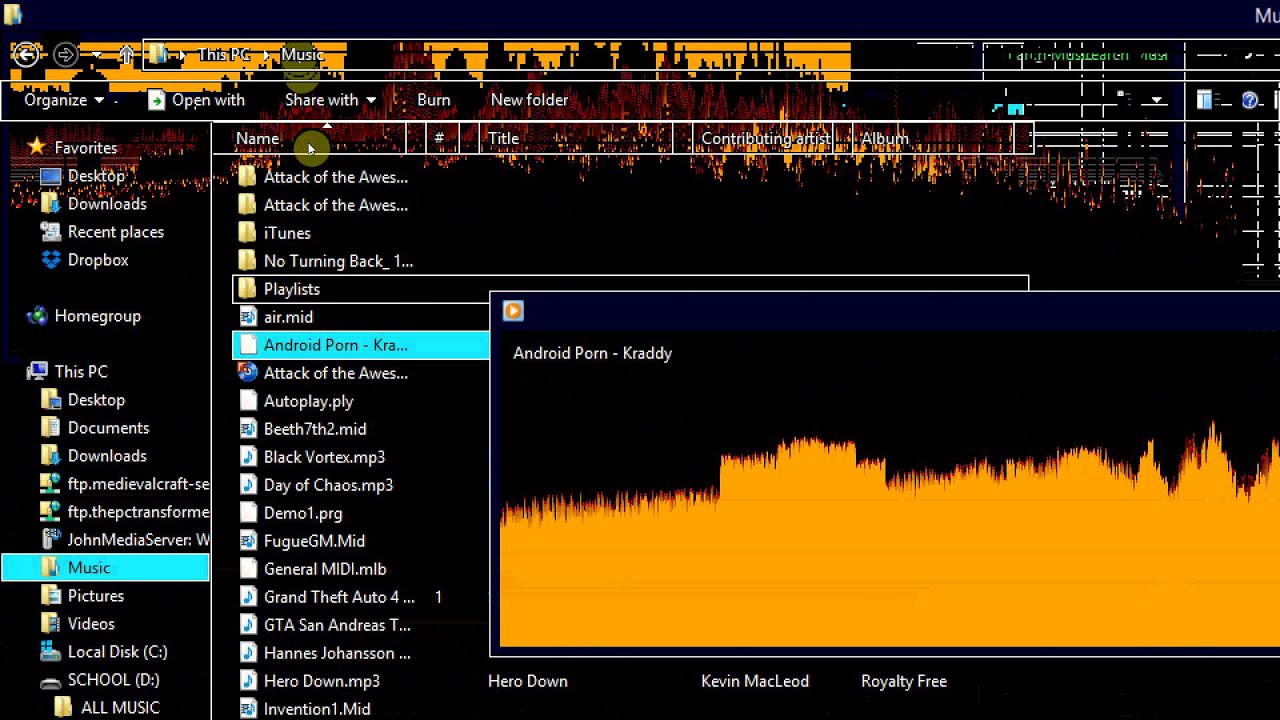The width and height of the screenshot is (1280, 720).
Task: Select Downloads under Favorites
Action: point(107,204)
